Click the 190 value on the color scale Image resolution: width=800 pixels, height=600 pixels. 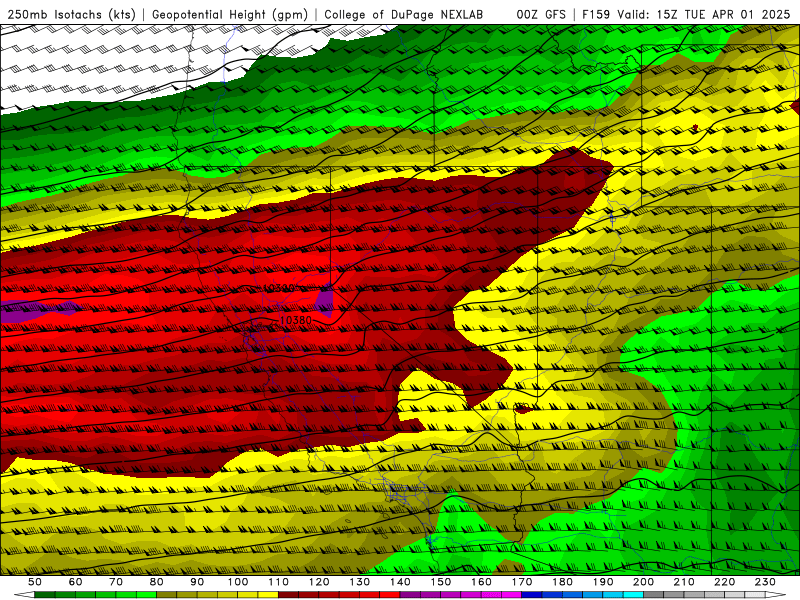click(x=603, y=582)
